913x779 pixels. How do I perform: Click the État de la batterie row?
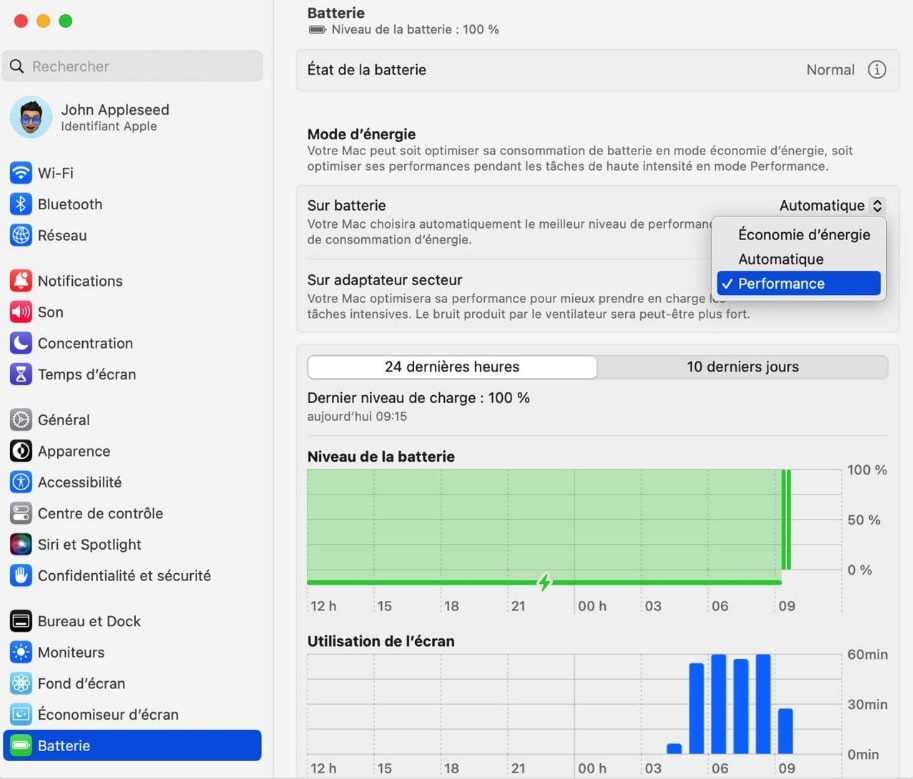(597, 70)
